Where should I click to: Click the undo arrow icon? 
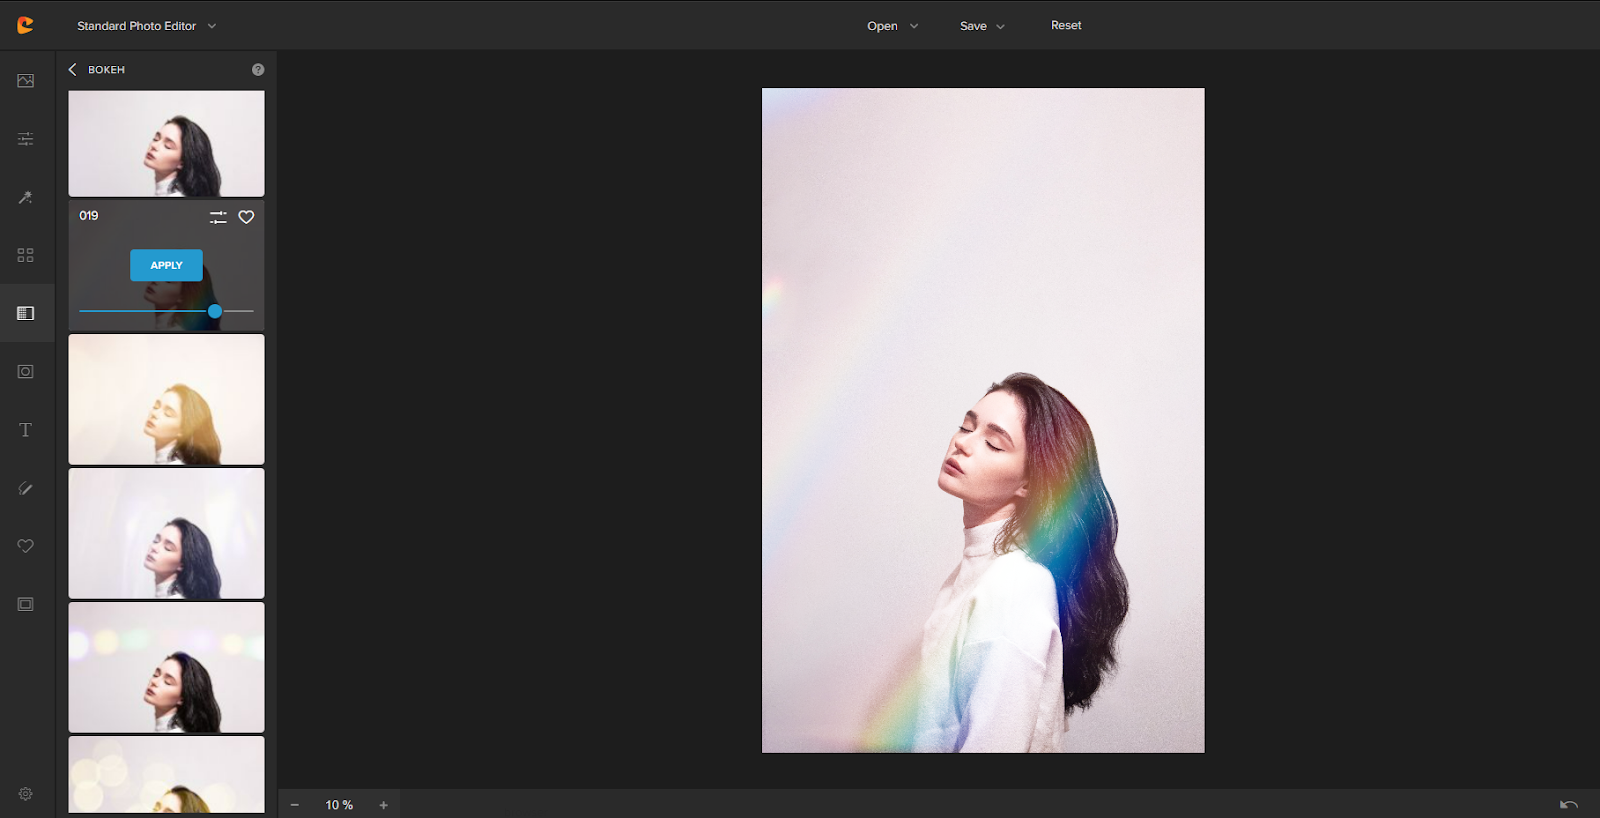click(1568, 805)
